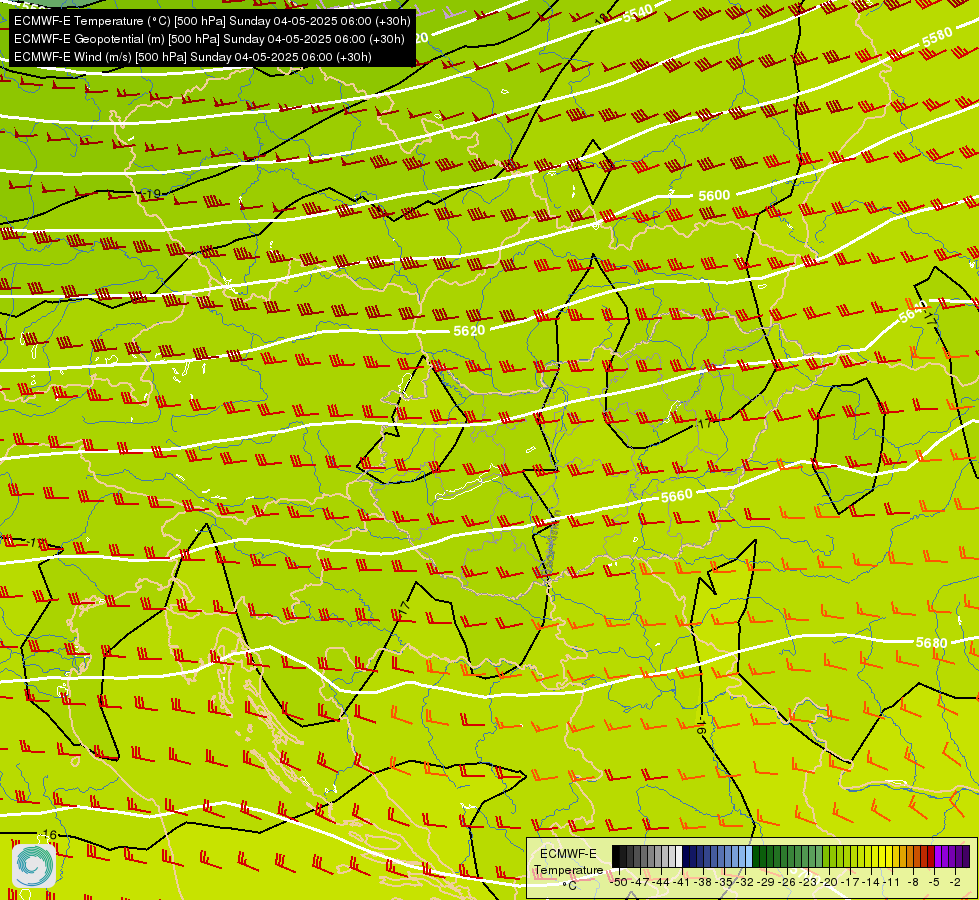The image size is (979, 900).
Task: Click the -44 legend tick label
Action: [661, 883]
